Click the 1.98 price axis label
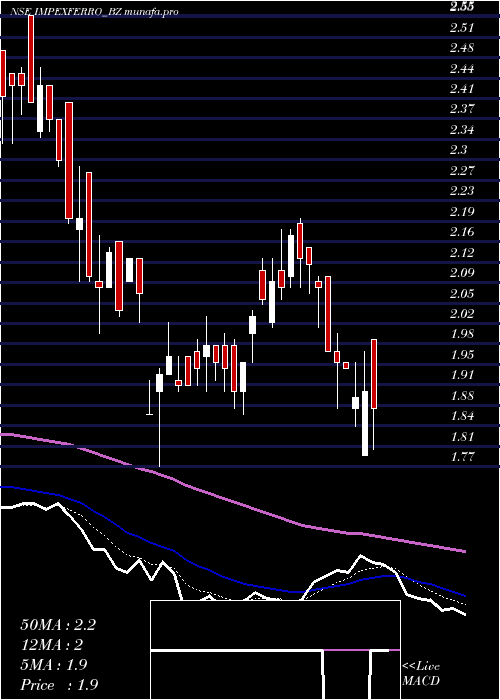This screenshot has height=700, width=500. coord(462,334)
